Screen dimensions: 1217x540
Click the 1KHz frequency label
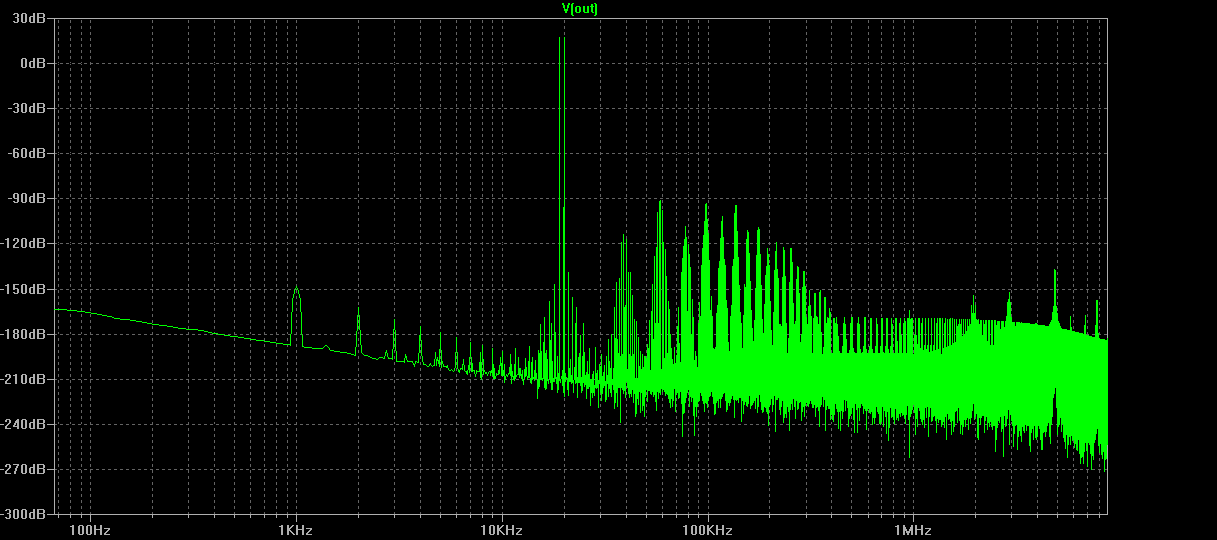point(296,529)
